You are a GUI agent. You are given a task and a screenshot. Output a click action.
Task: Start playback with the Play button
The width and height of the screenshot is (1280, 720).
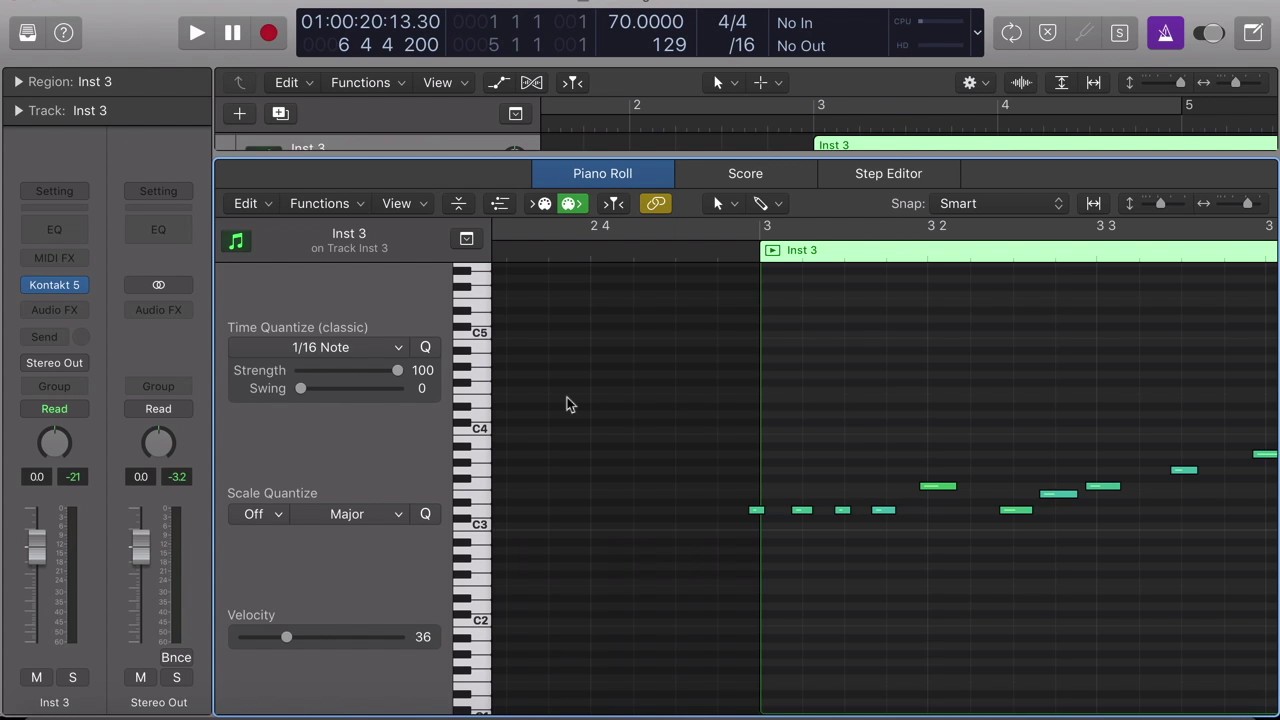(197, 33)
